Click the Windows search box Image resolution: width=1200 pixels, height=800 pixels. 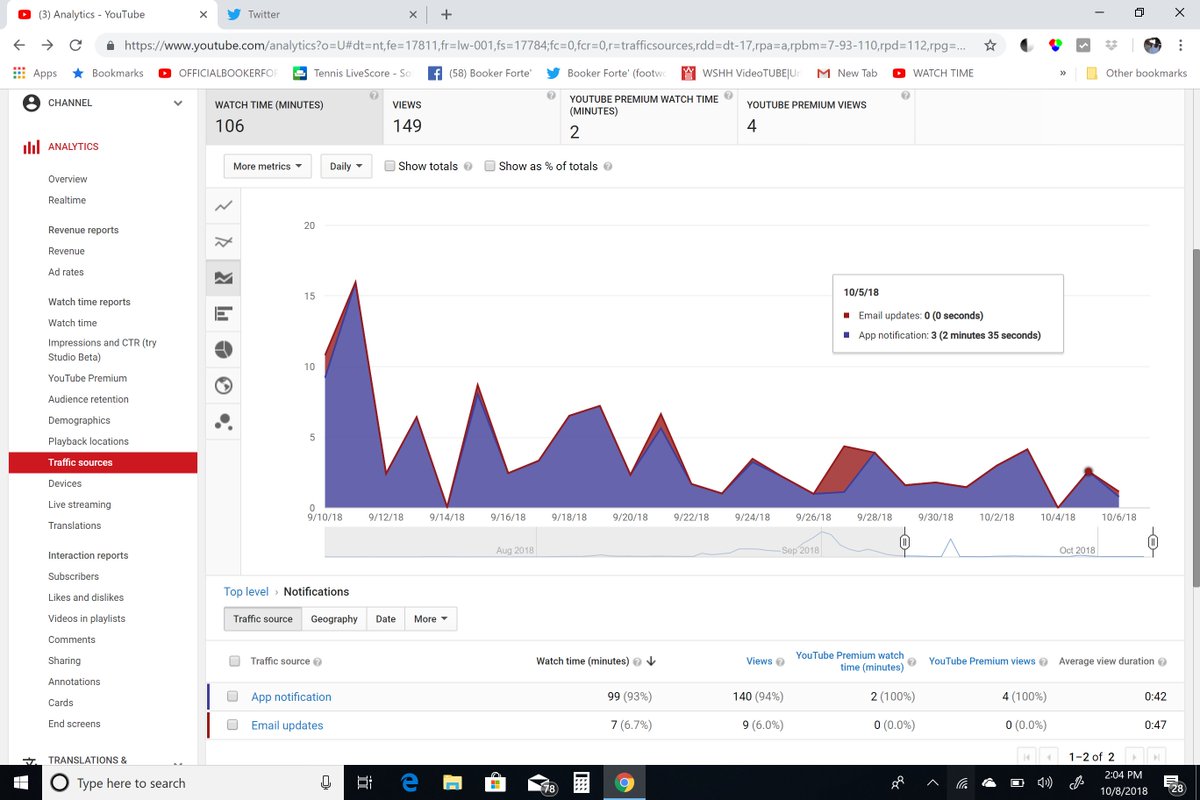point(194,783)
